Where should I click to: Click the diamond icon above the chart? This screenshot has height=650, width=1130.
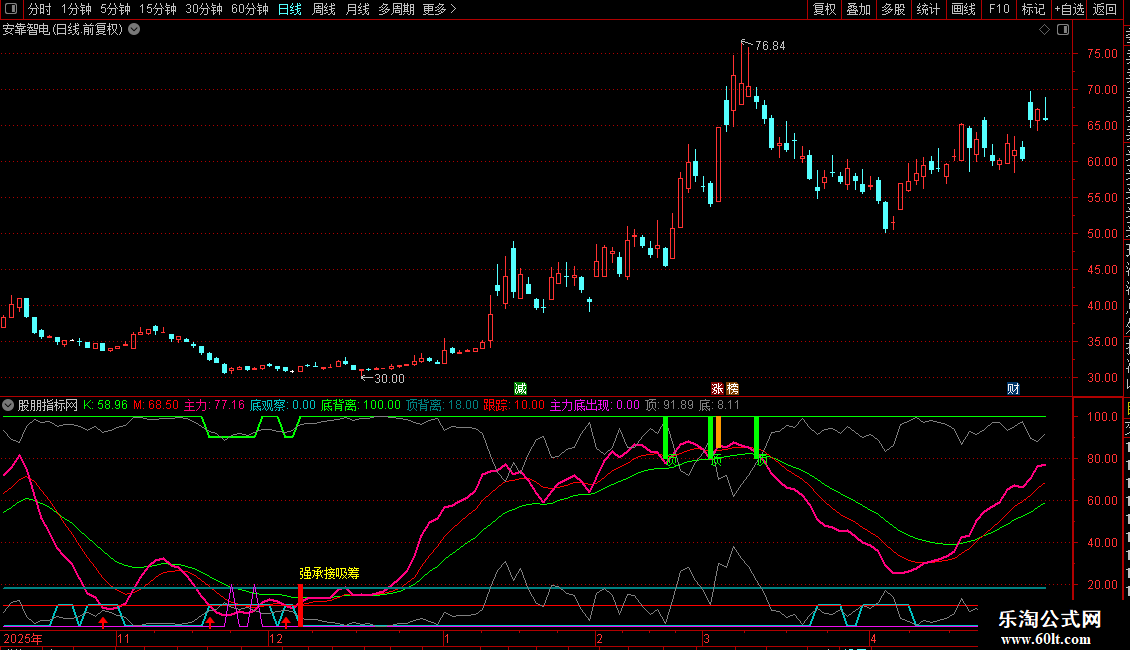[1044, 30]
